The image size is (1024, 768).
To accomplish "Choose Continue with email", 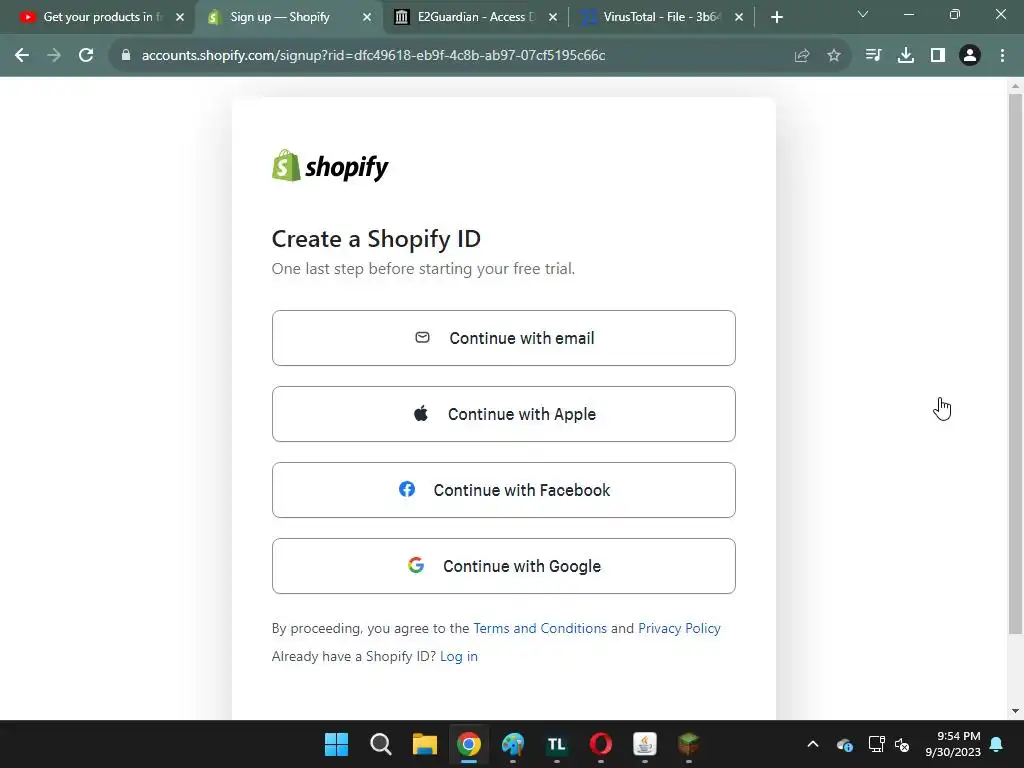I will pos(504,338).
